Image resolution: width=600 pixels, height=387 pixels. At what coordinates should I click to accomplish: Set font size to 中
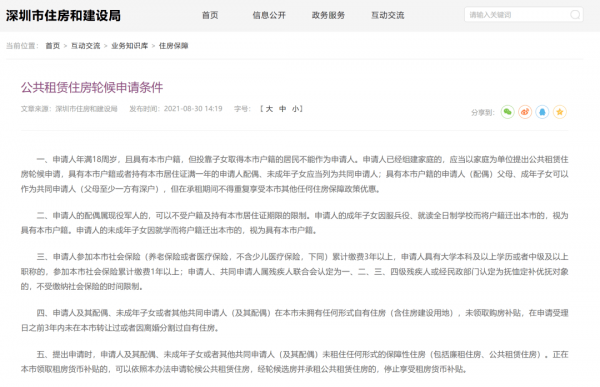coord(282,109)
